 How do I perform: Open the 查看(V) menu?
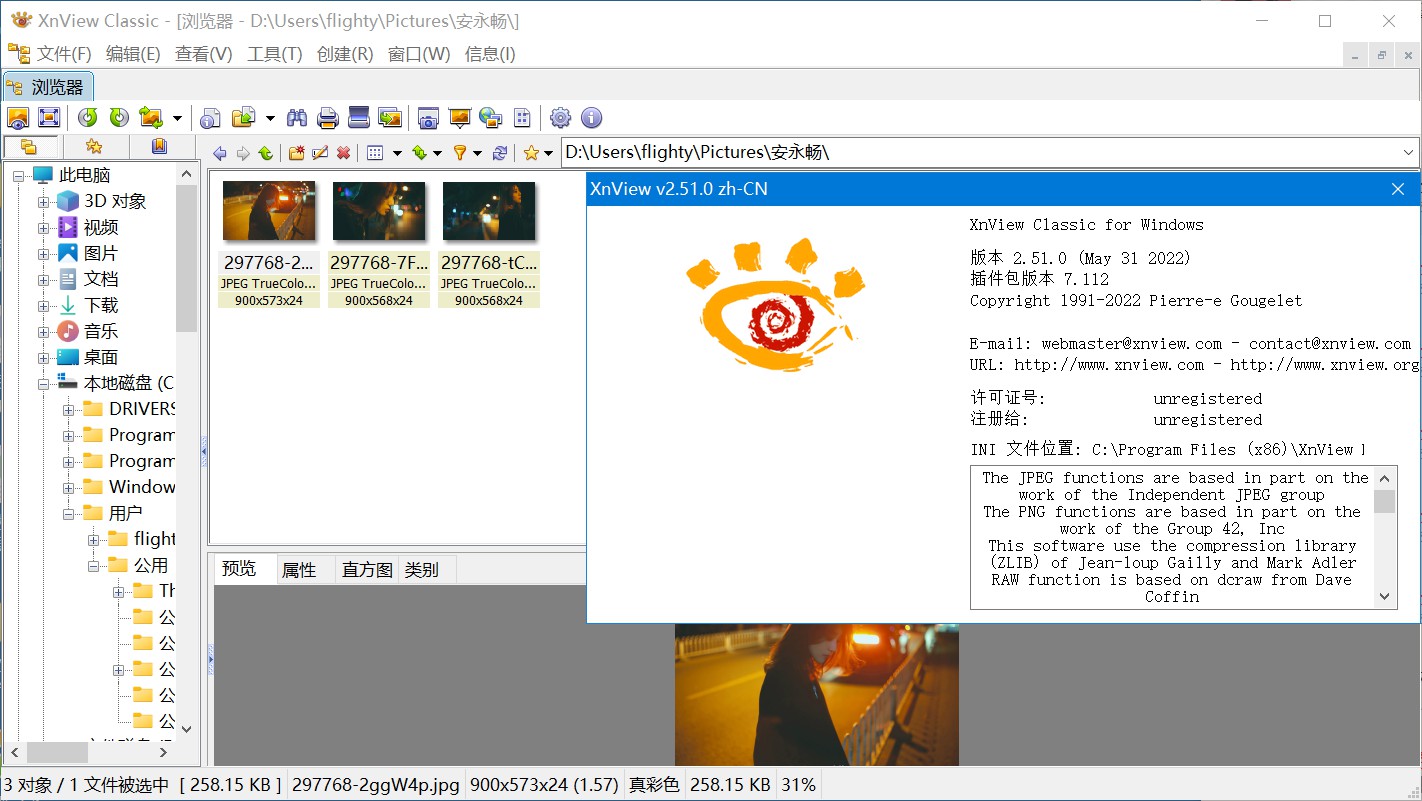click(x=203, y=54)
